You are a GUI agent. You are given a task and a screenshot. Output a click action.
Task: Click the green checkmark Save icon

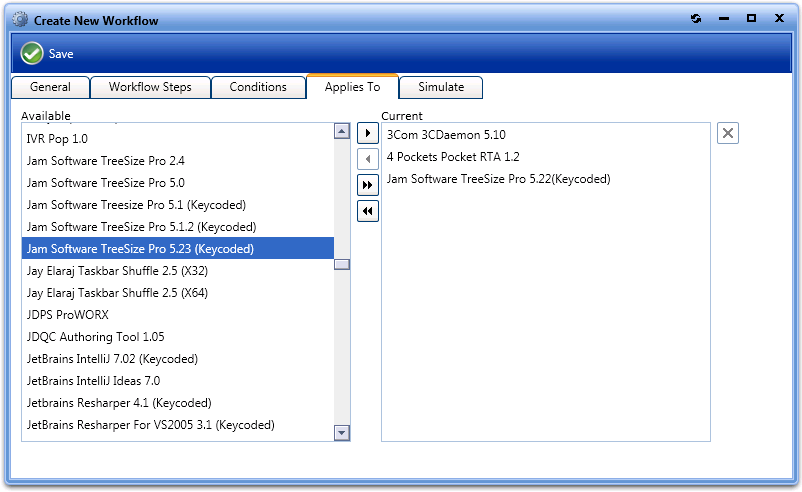tap(32, 53)
